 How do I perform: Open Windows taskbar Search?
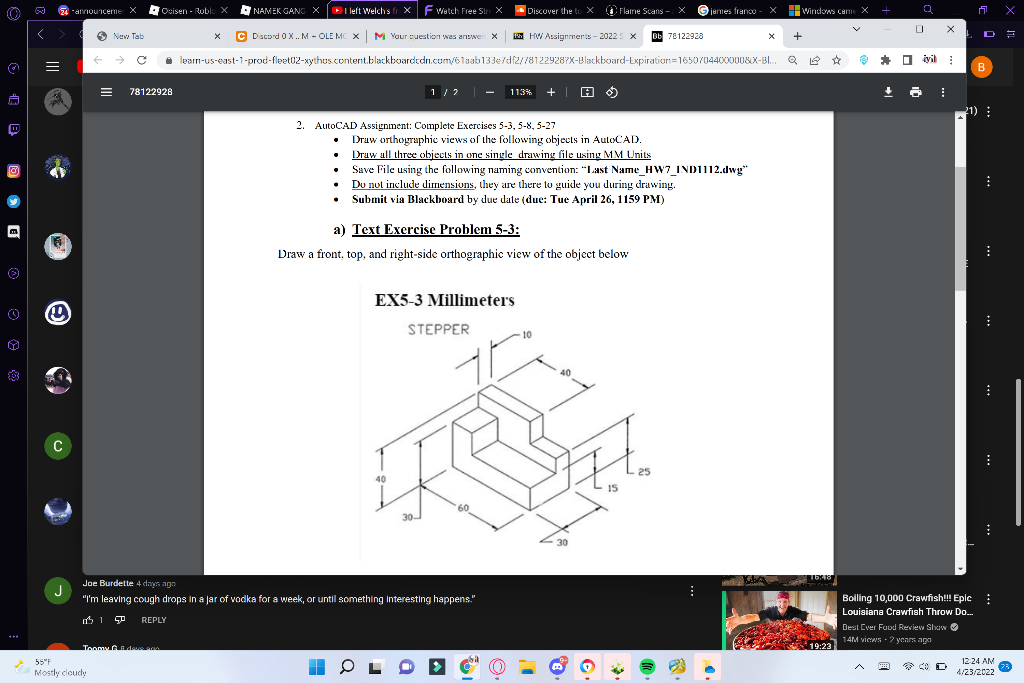point(347,667)
